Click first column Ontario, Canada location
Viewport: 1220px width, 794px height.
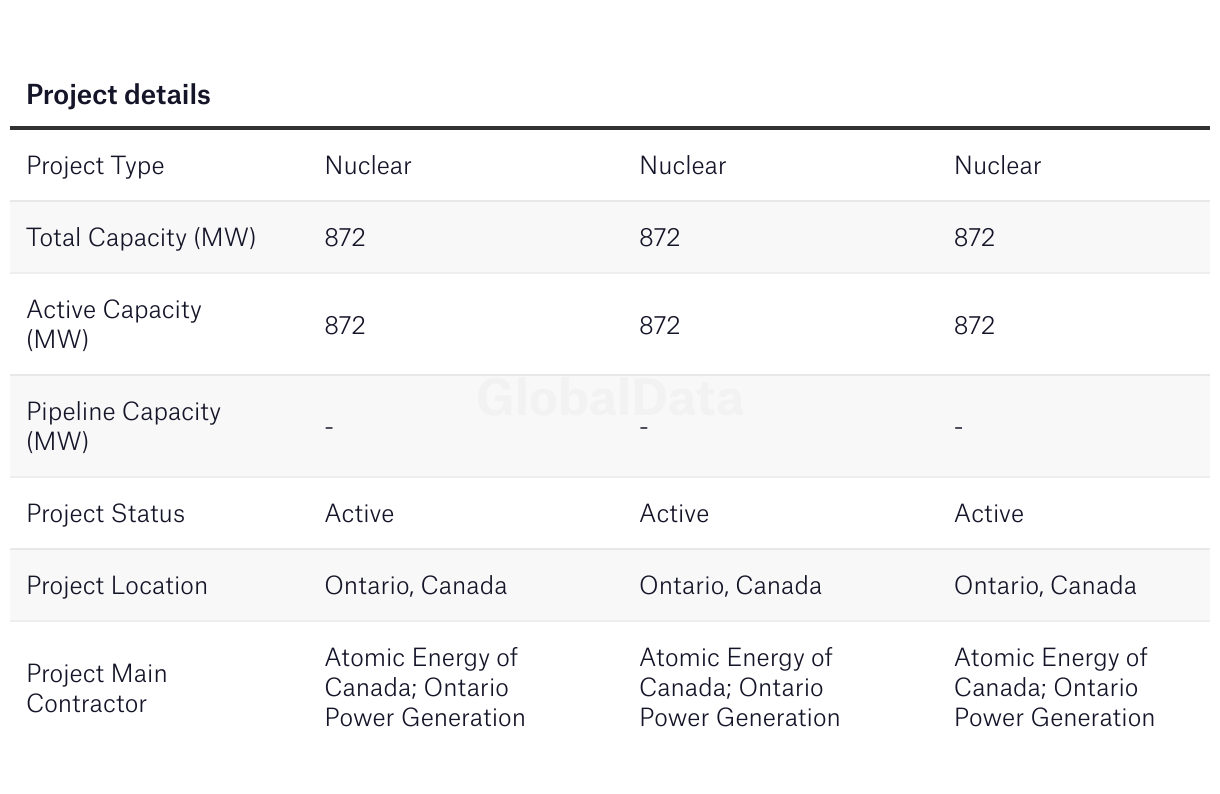point(416,586)
